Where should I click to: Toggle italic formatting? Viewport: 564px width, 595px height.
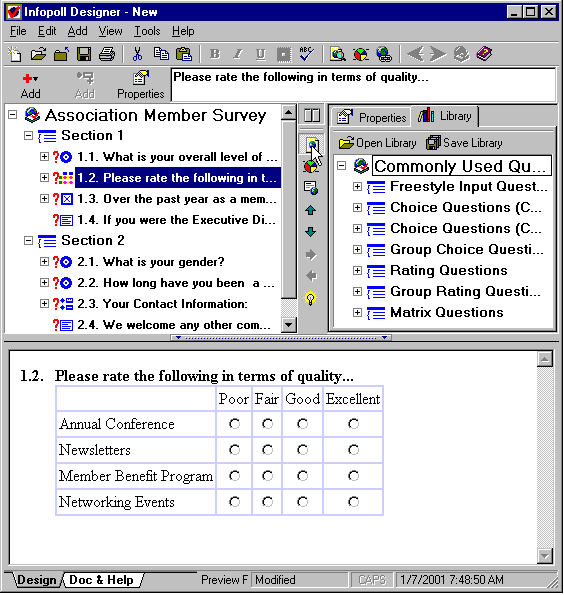238,54
